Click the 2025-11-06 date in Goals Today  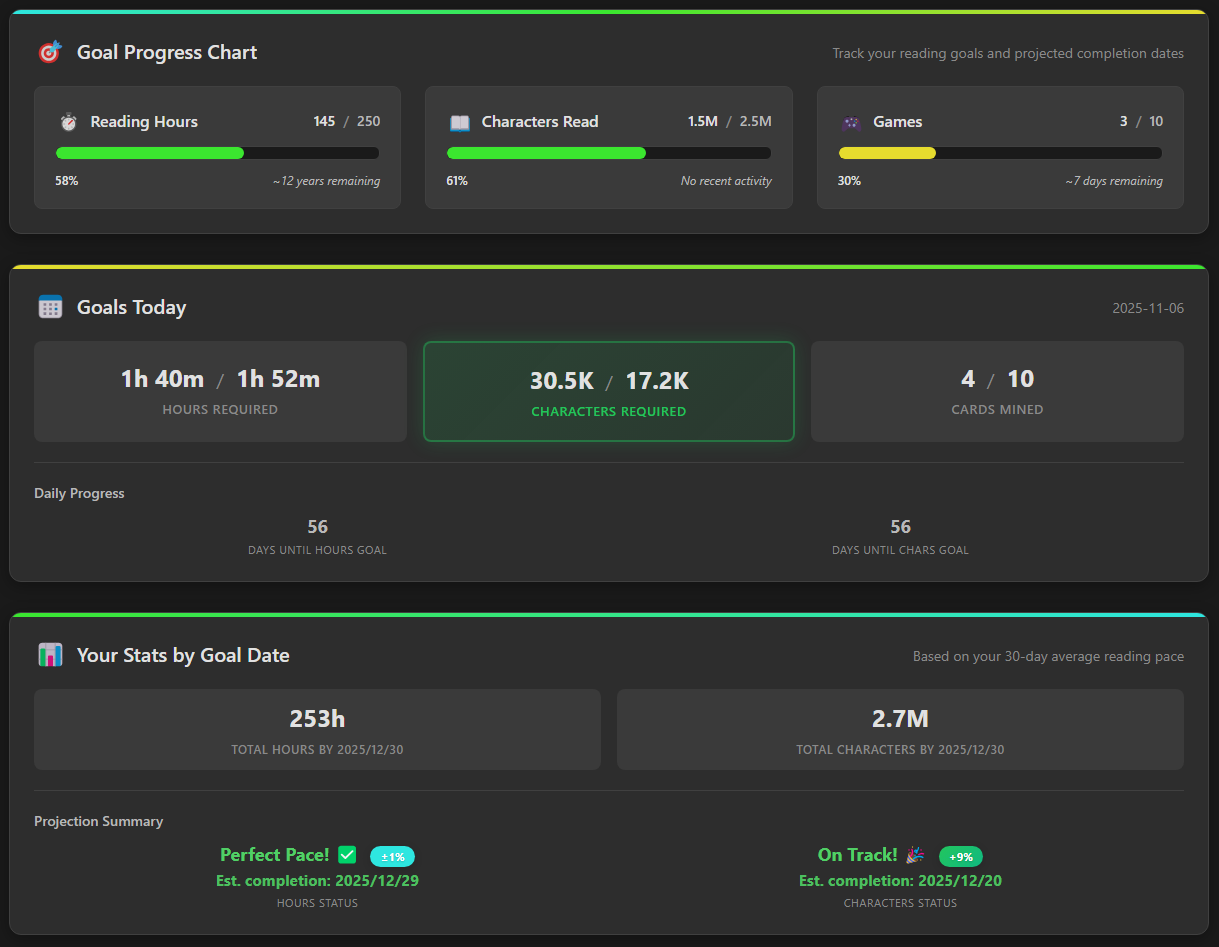coord(1147,308)
